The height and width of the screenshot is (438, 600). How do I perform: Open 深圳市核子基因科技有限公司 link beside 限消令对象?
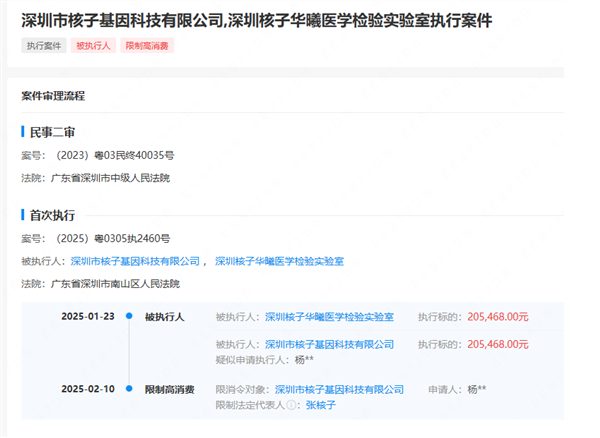pyautogui.click(x=339, y=390)
